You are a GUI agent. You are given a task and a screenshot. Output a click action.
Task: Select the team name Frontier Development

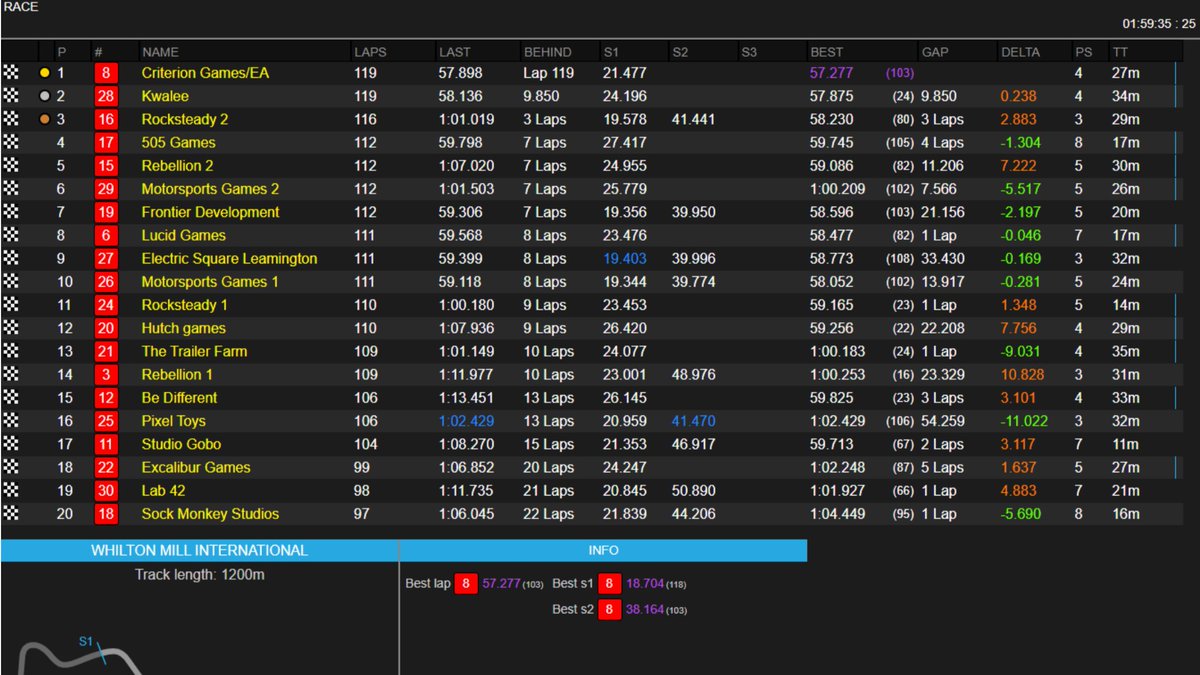tap(210, 212)
